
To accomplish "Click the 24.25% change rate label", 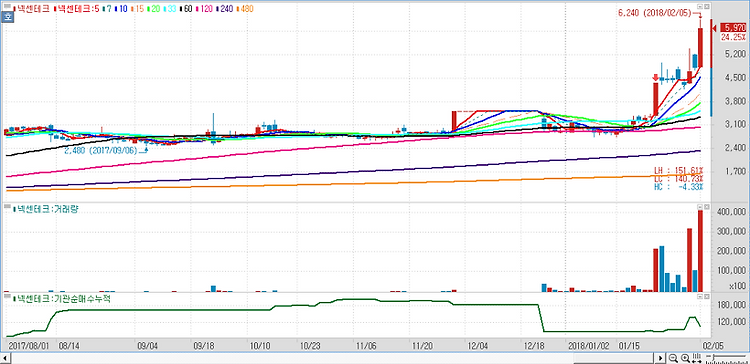I will (734, 37).
